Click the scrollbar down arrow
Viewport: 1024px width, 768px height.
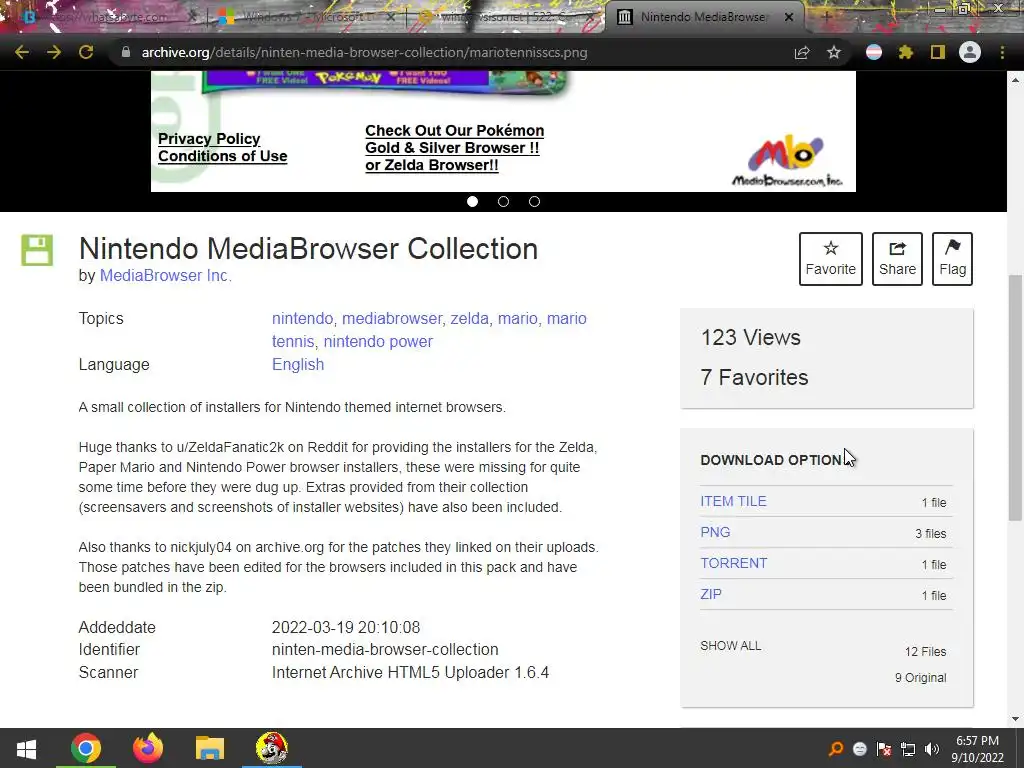click(x=1016, y=719)
